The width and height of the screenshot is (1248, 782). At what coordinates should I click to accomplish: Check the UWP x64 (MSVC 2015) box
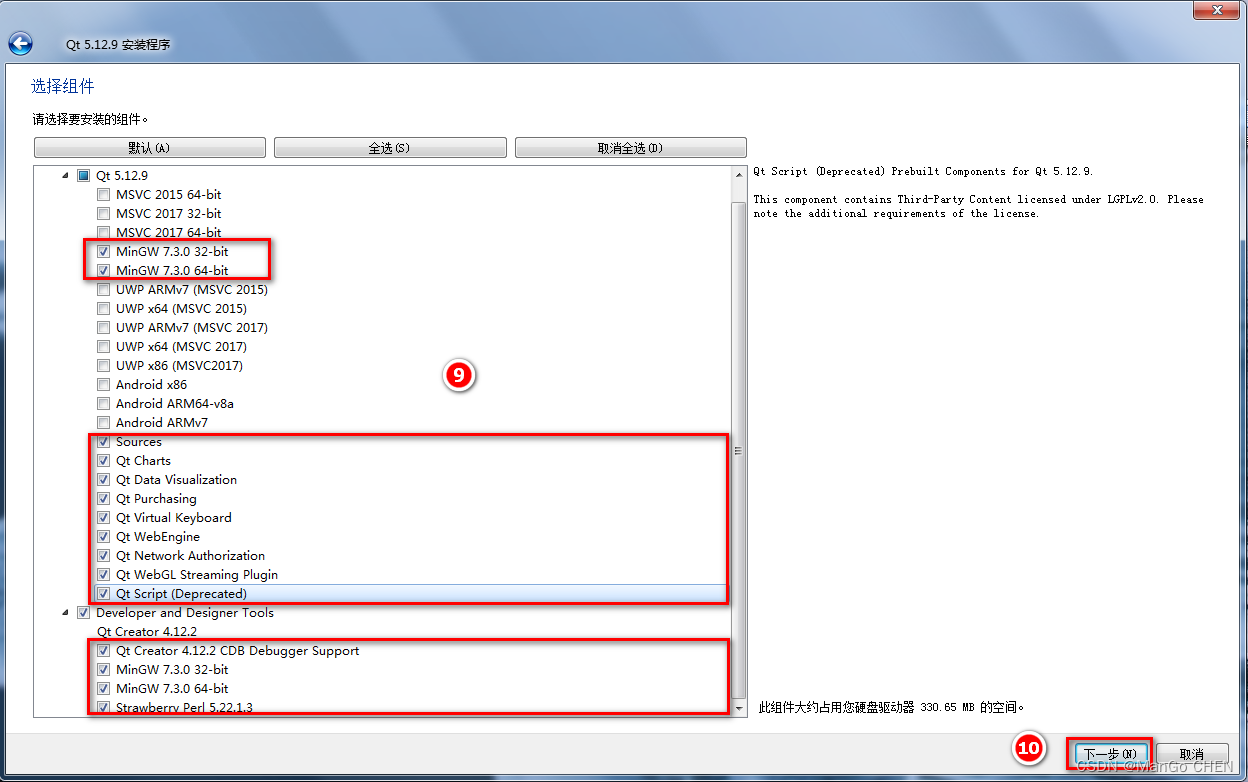tap(104, 308)
